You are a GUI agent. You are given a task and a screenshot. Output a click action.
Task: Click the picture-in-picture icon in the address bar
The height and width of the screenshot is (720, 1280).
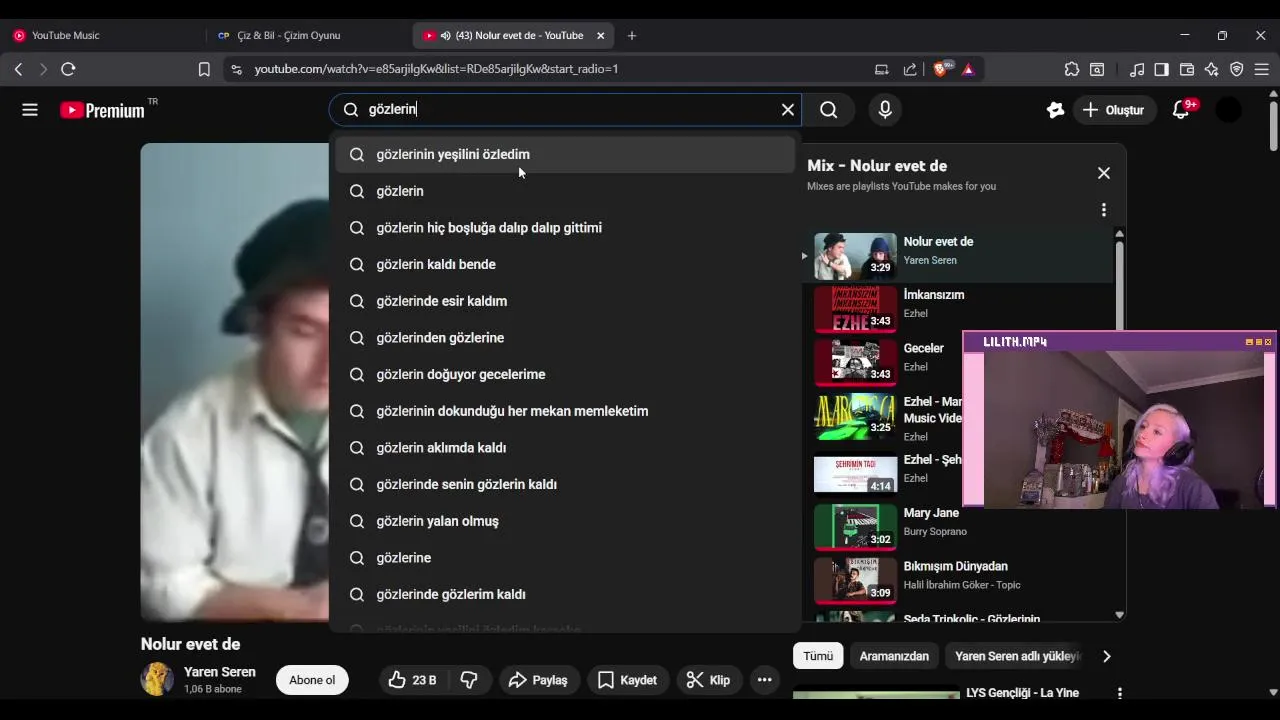(x=881, y=69)
